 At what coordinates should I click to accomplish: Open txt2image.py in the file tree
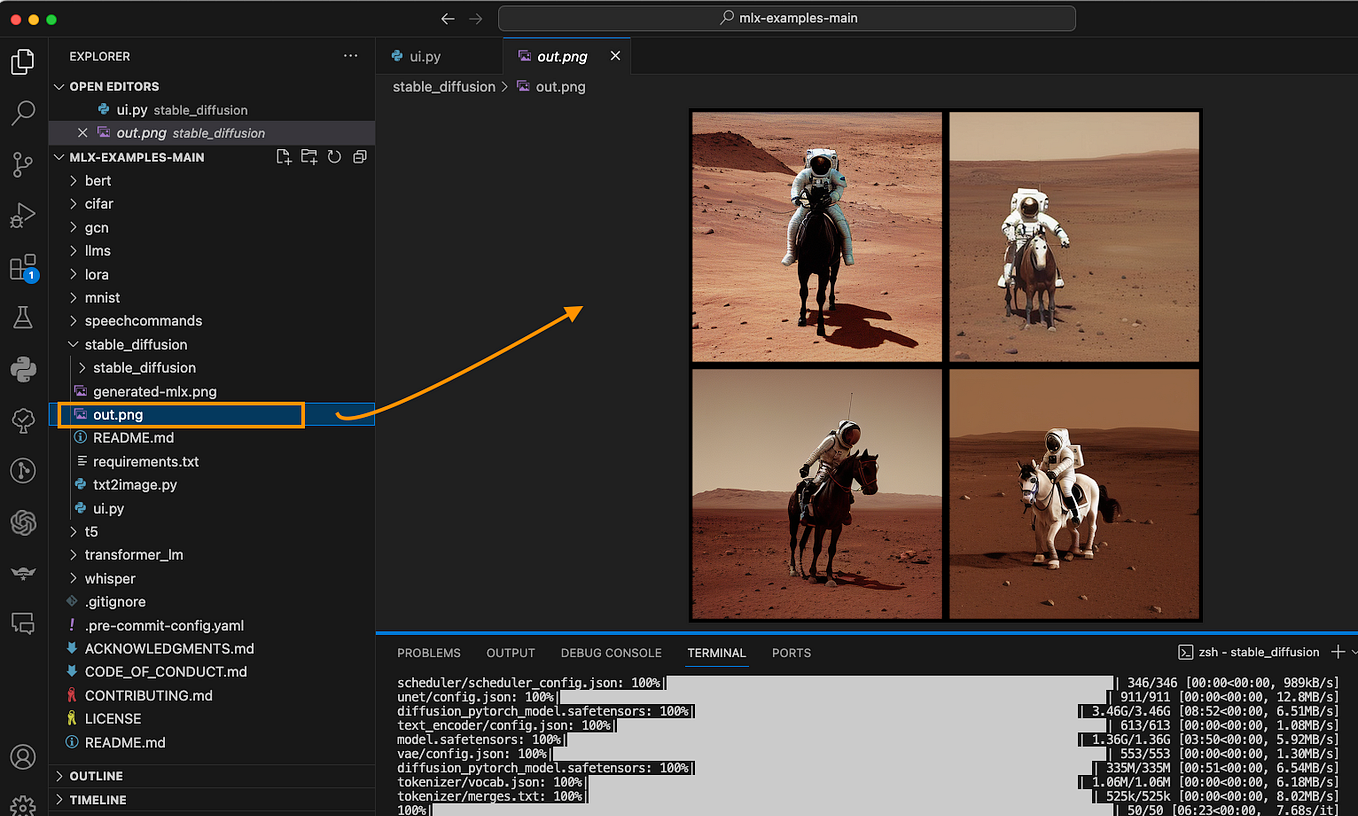tap(134, 485)
